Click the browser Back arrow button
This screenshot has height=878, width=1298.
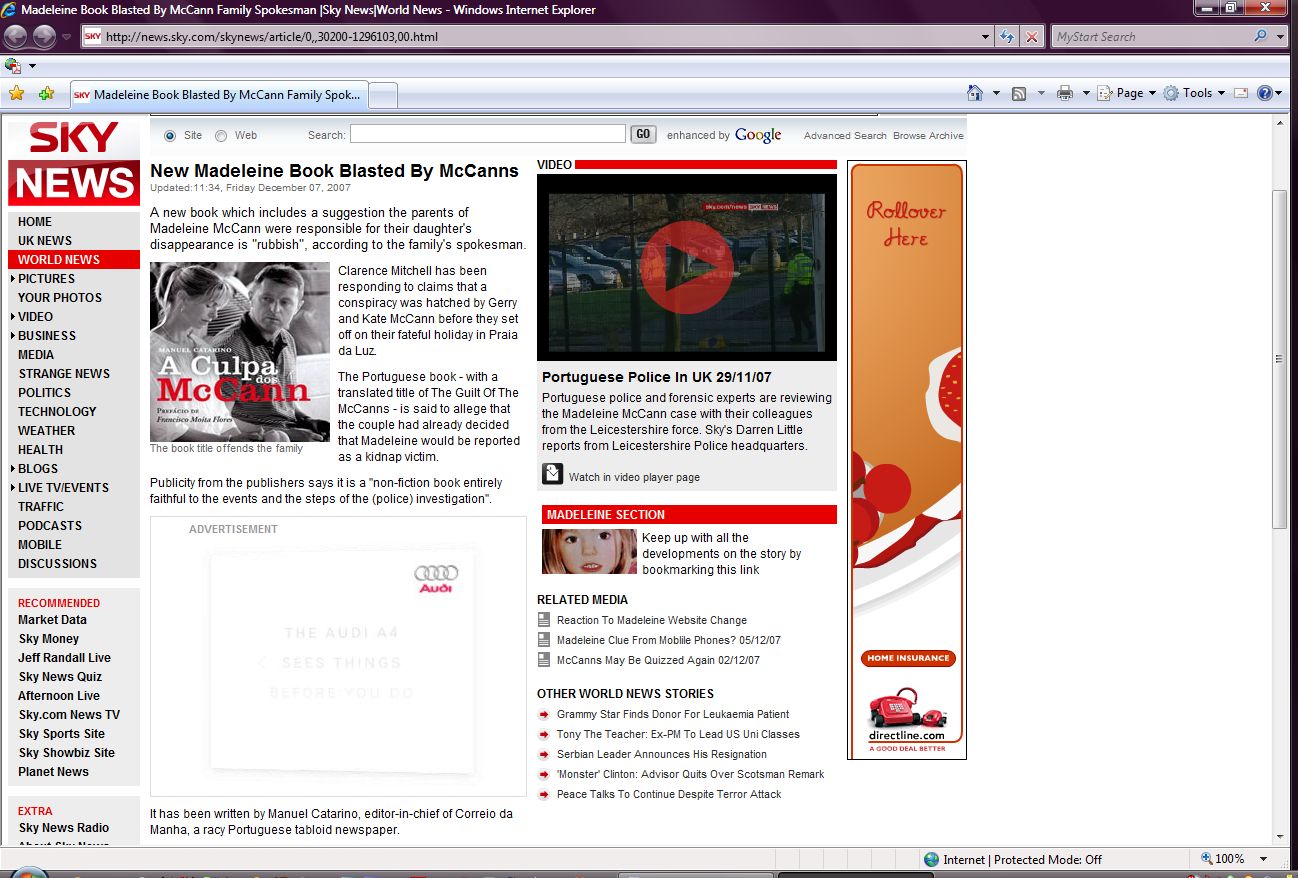coord(15,37)
